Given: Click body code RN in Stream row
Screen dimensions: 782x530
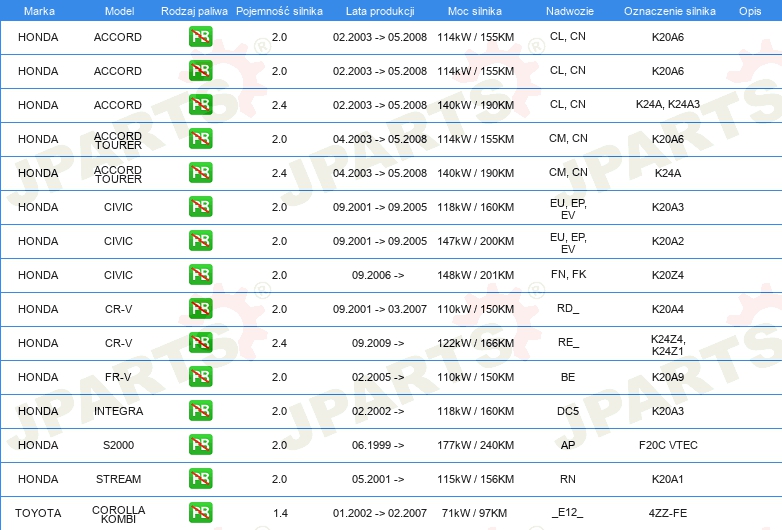Looking at the screenshot, I should pos(568,479).
